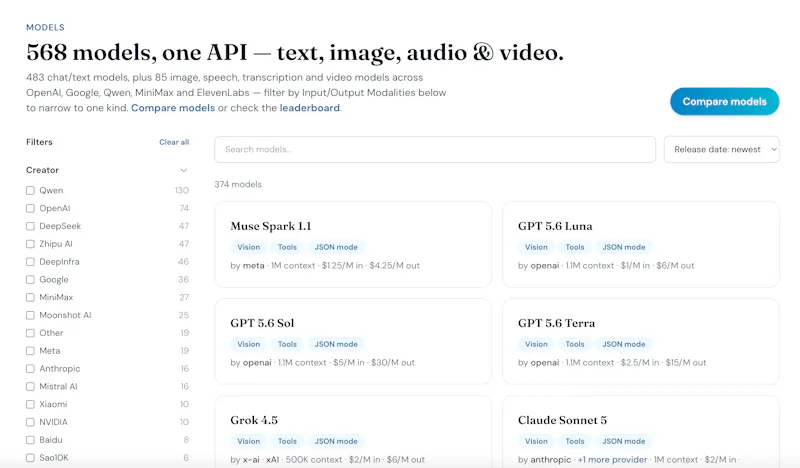Tick the NVIDIA checkbox
Screen dimensions: 800x468
(30, 422)
